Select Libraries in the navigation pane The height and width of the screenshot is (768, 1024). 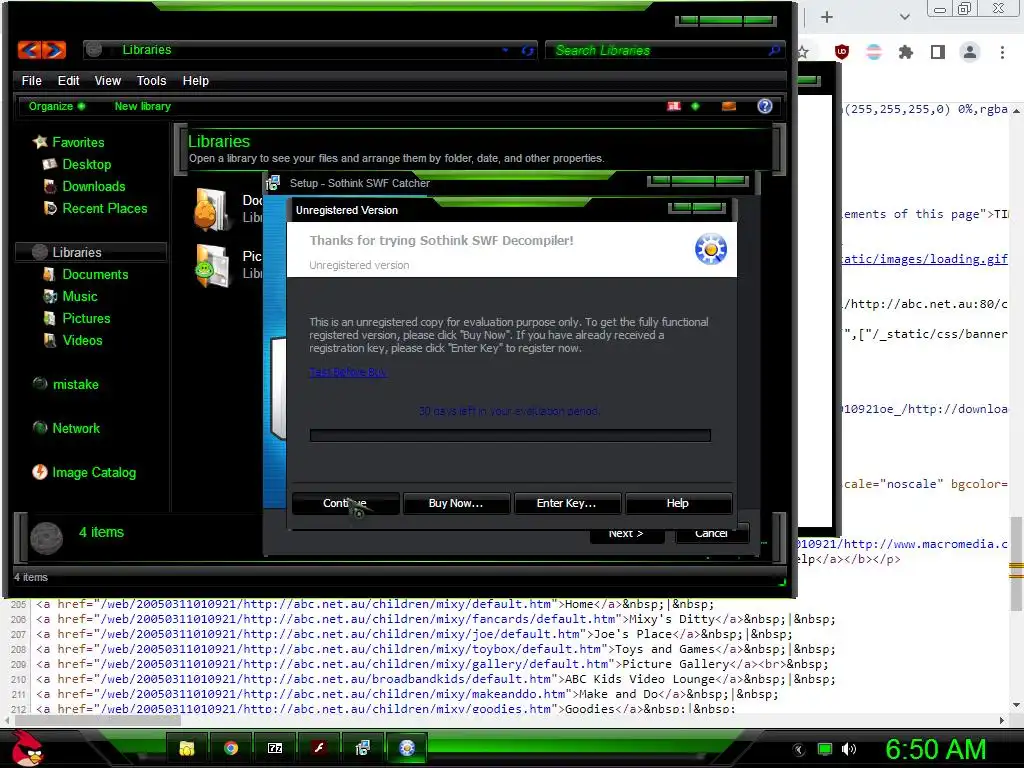tap(91, 252)
